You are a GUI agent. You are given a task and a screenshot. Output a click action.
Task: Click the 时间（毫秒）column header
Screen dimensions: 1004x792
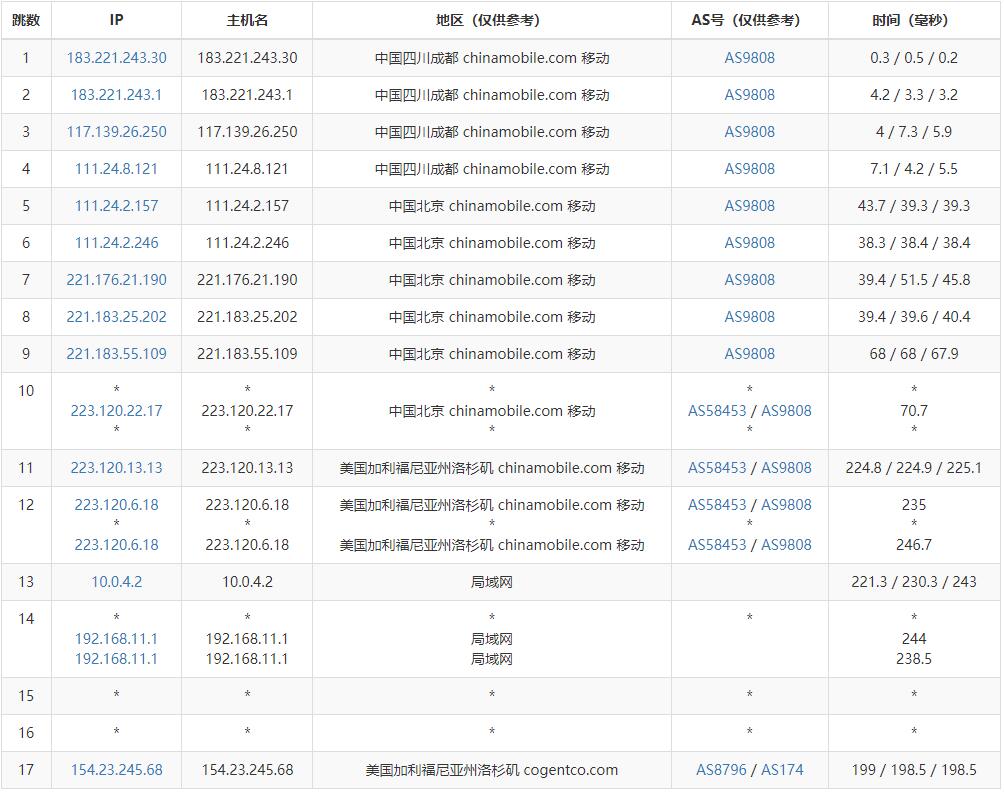[x=914, y=20]
